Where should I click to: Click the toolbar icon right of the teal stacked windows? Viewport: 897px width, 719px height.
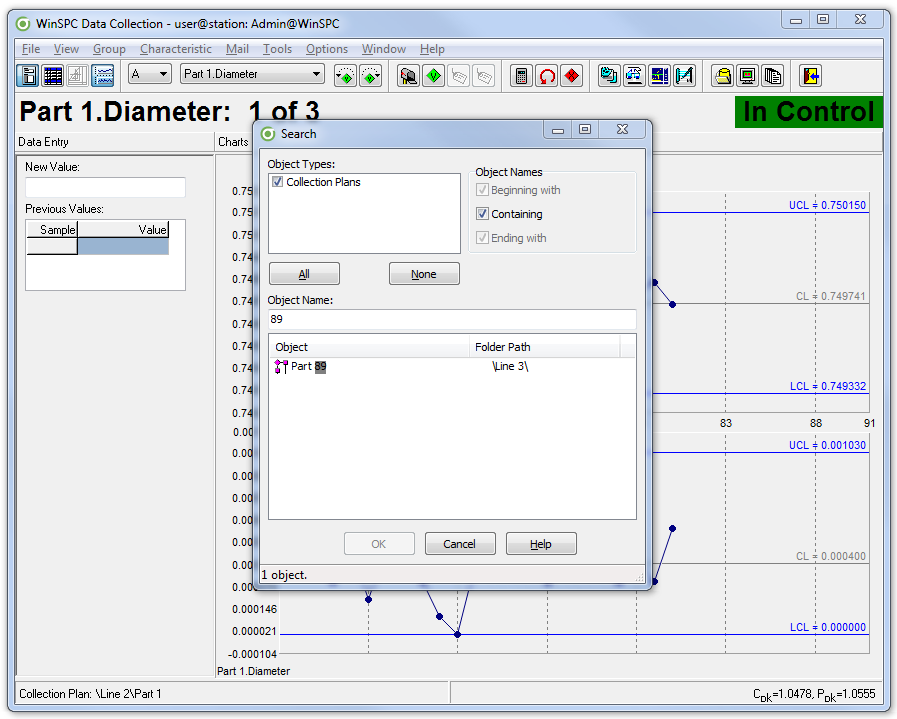click(x=634, y=76)
